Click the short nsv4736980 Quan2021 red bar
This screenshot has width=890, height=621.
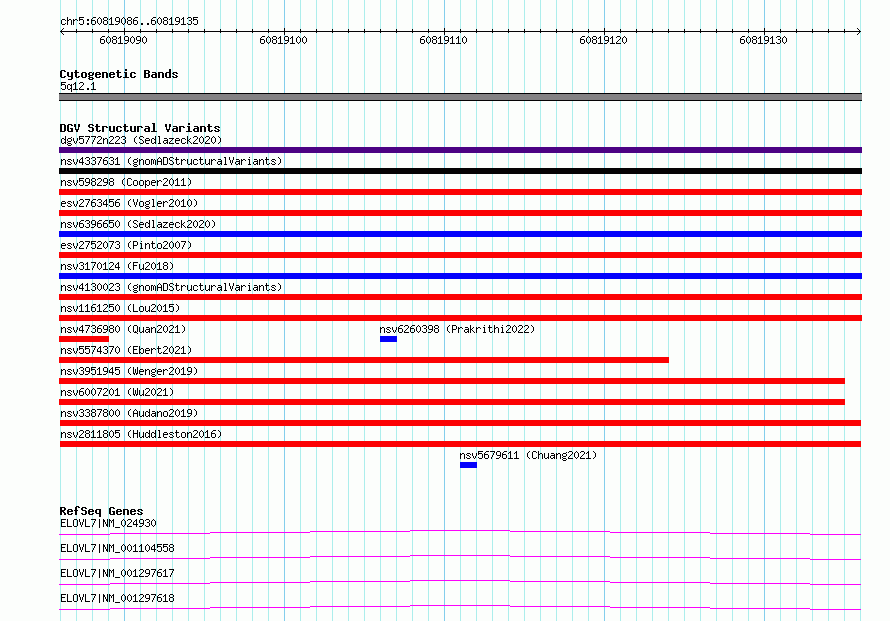point(84,339)
